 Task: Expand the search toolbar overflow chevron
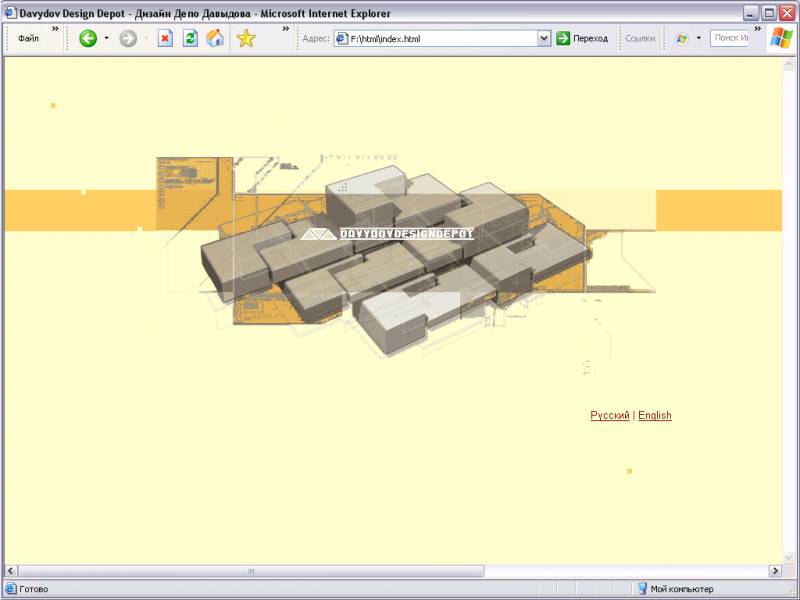(758, 29)
